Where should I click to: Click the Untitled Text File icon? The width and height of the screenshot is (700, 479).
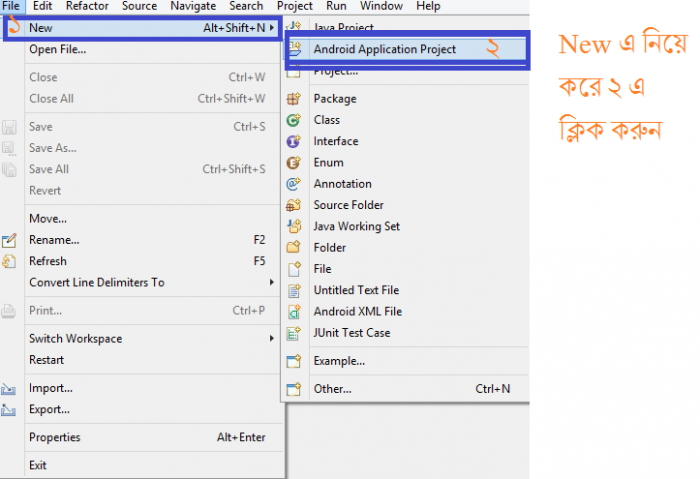point(293,290)
